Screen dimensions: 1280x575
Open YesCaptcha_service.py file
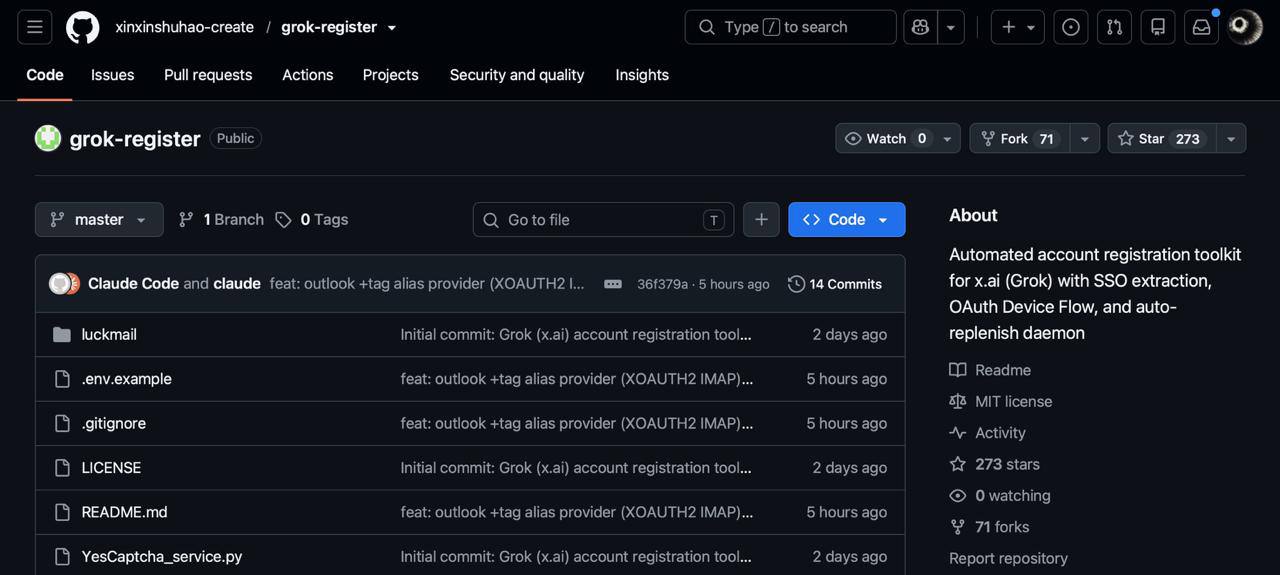click(162, 556)
